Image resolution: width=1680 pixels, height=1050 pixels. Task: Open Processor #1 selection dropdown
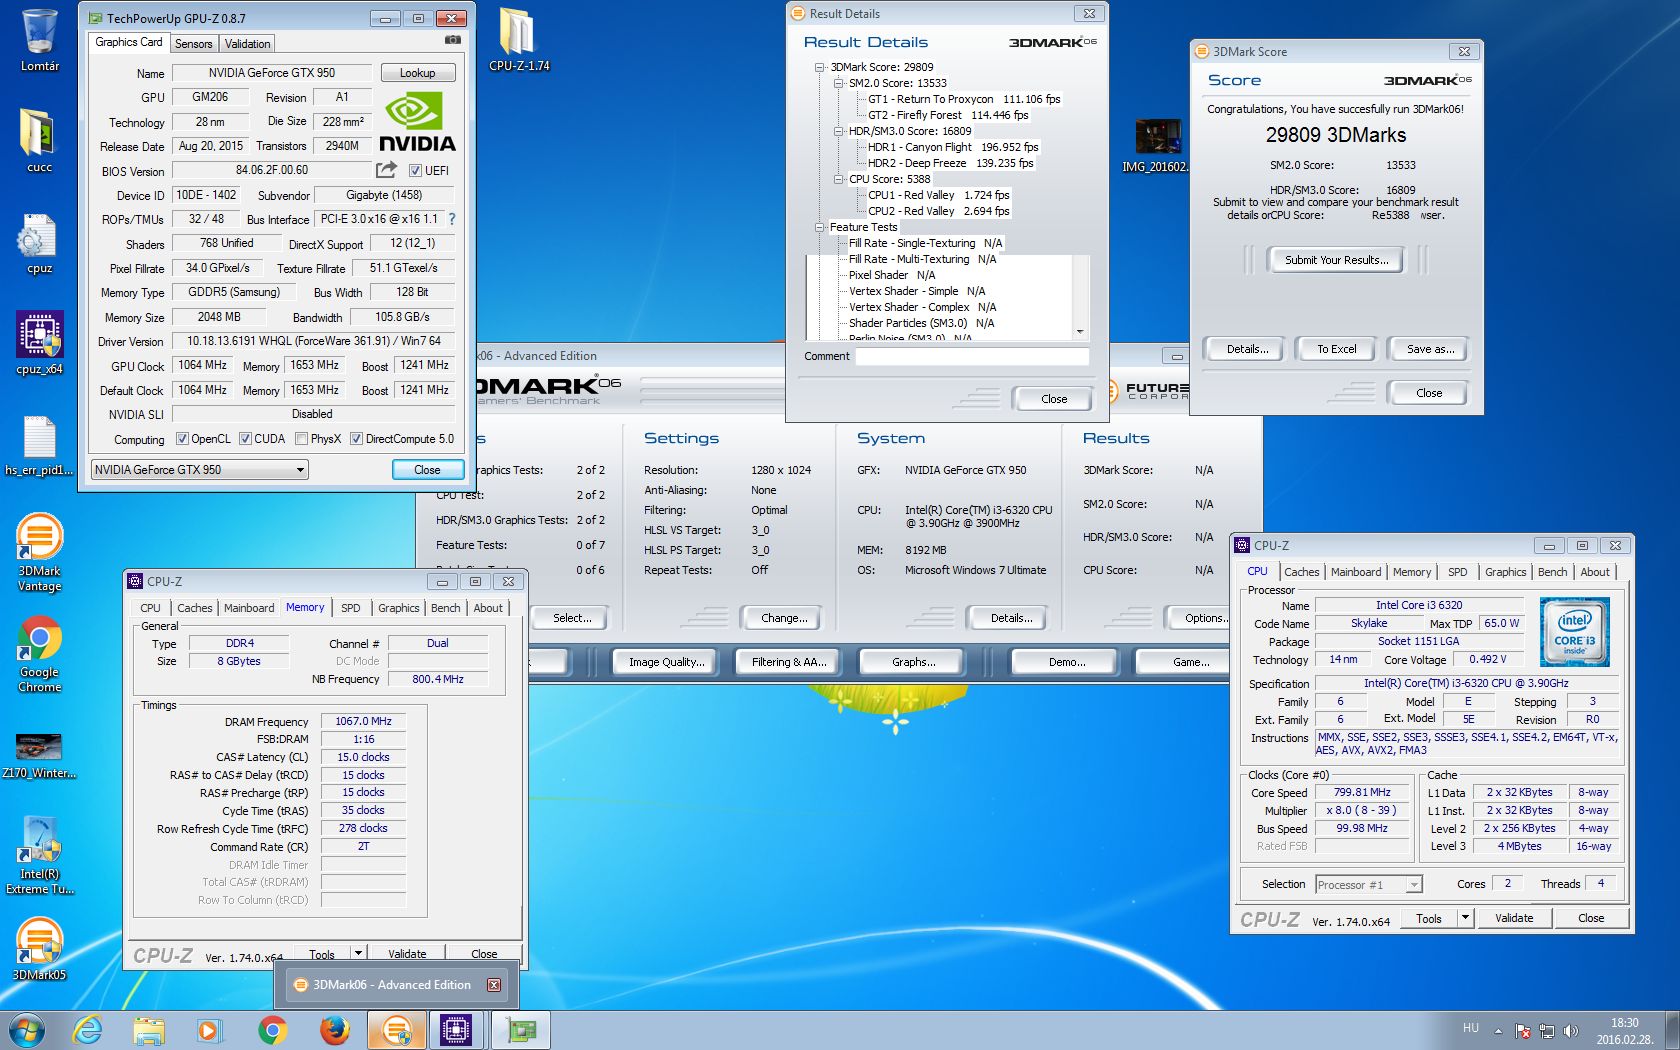pyautogui.click(x=1368, y=885)
